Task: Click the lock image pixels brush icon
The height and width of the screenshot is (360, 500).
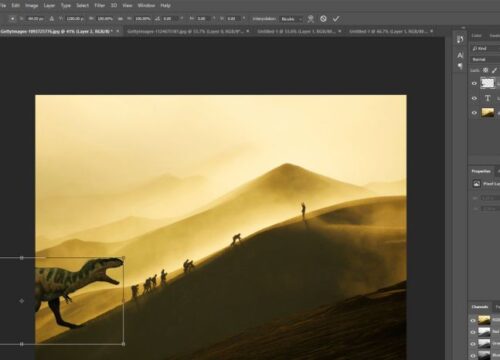Action: [x=494, y=70]
